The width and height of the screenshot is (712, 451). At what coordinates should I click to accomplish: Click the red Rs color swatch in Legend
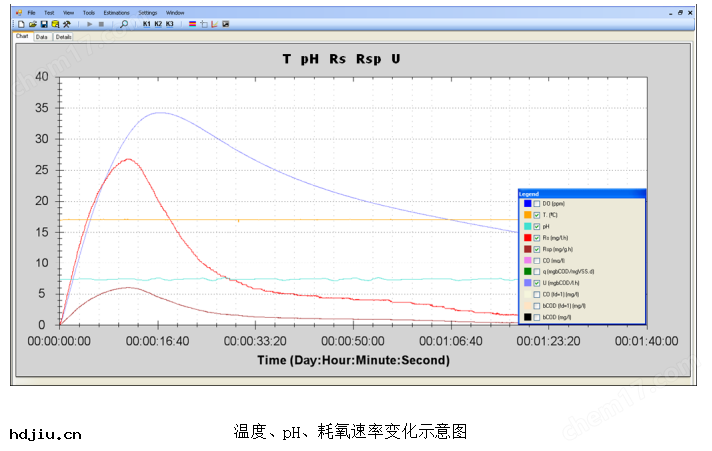point(527,238)
